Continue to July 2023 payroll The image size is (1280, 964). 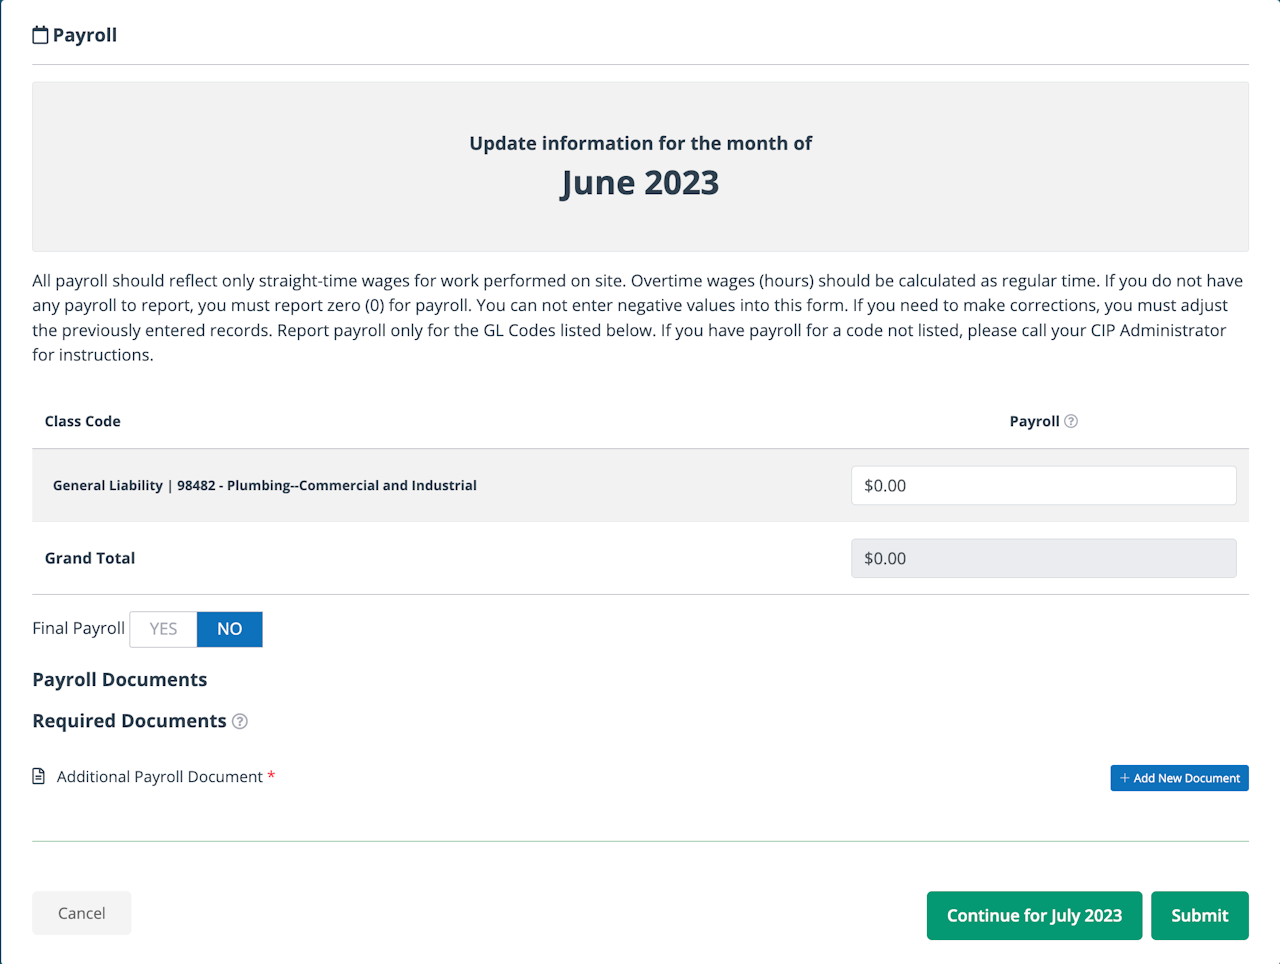tap(1034, 915)
